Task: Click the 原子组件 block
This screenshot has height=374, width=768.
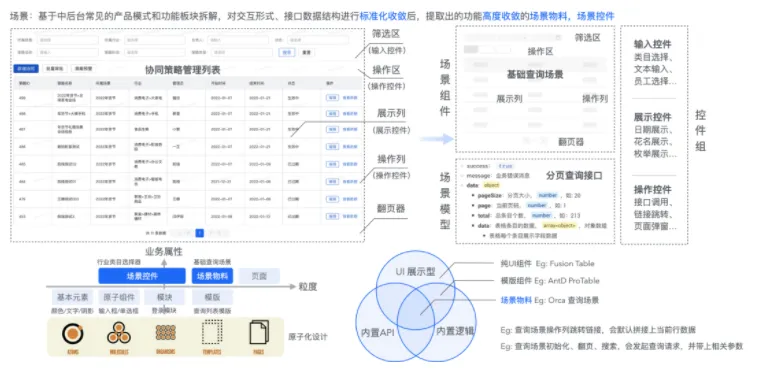Action: pos(119,297)
